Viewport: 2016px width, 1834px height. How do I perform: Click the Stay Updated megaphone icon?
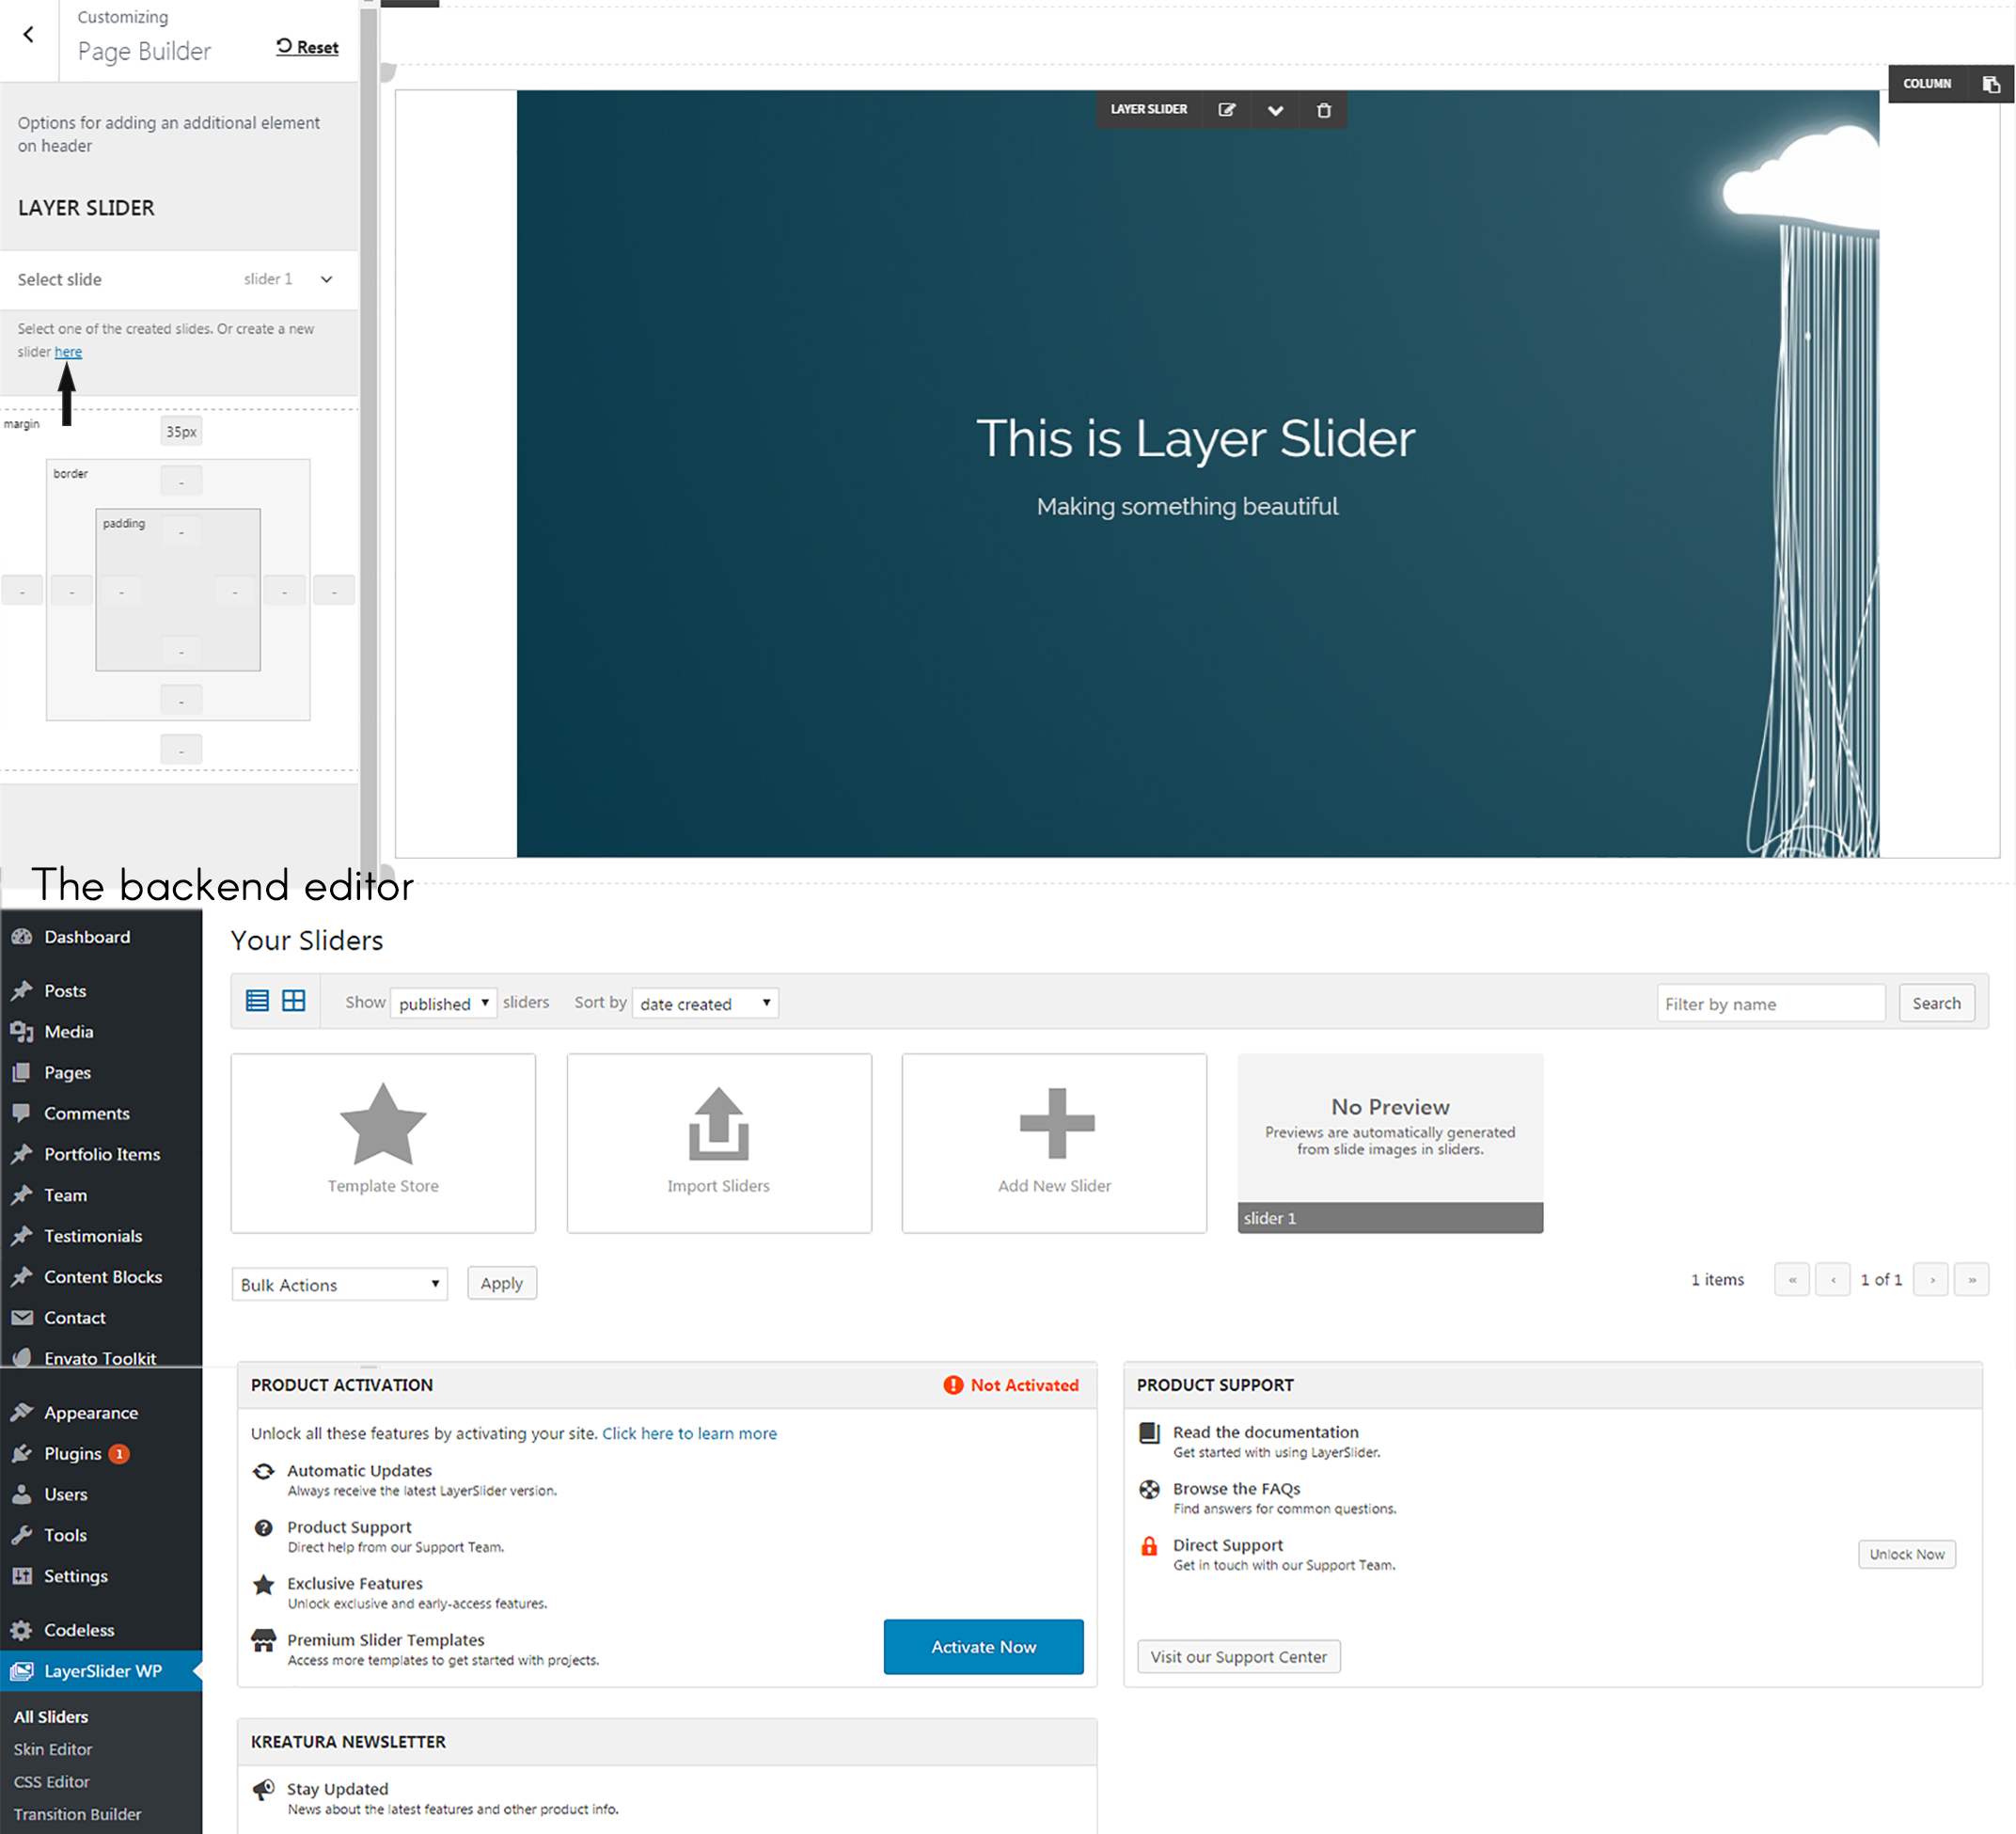click(263, 1790)
